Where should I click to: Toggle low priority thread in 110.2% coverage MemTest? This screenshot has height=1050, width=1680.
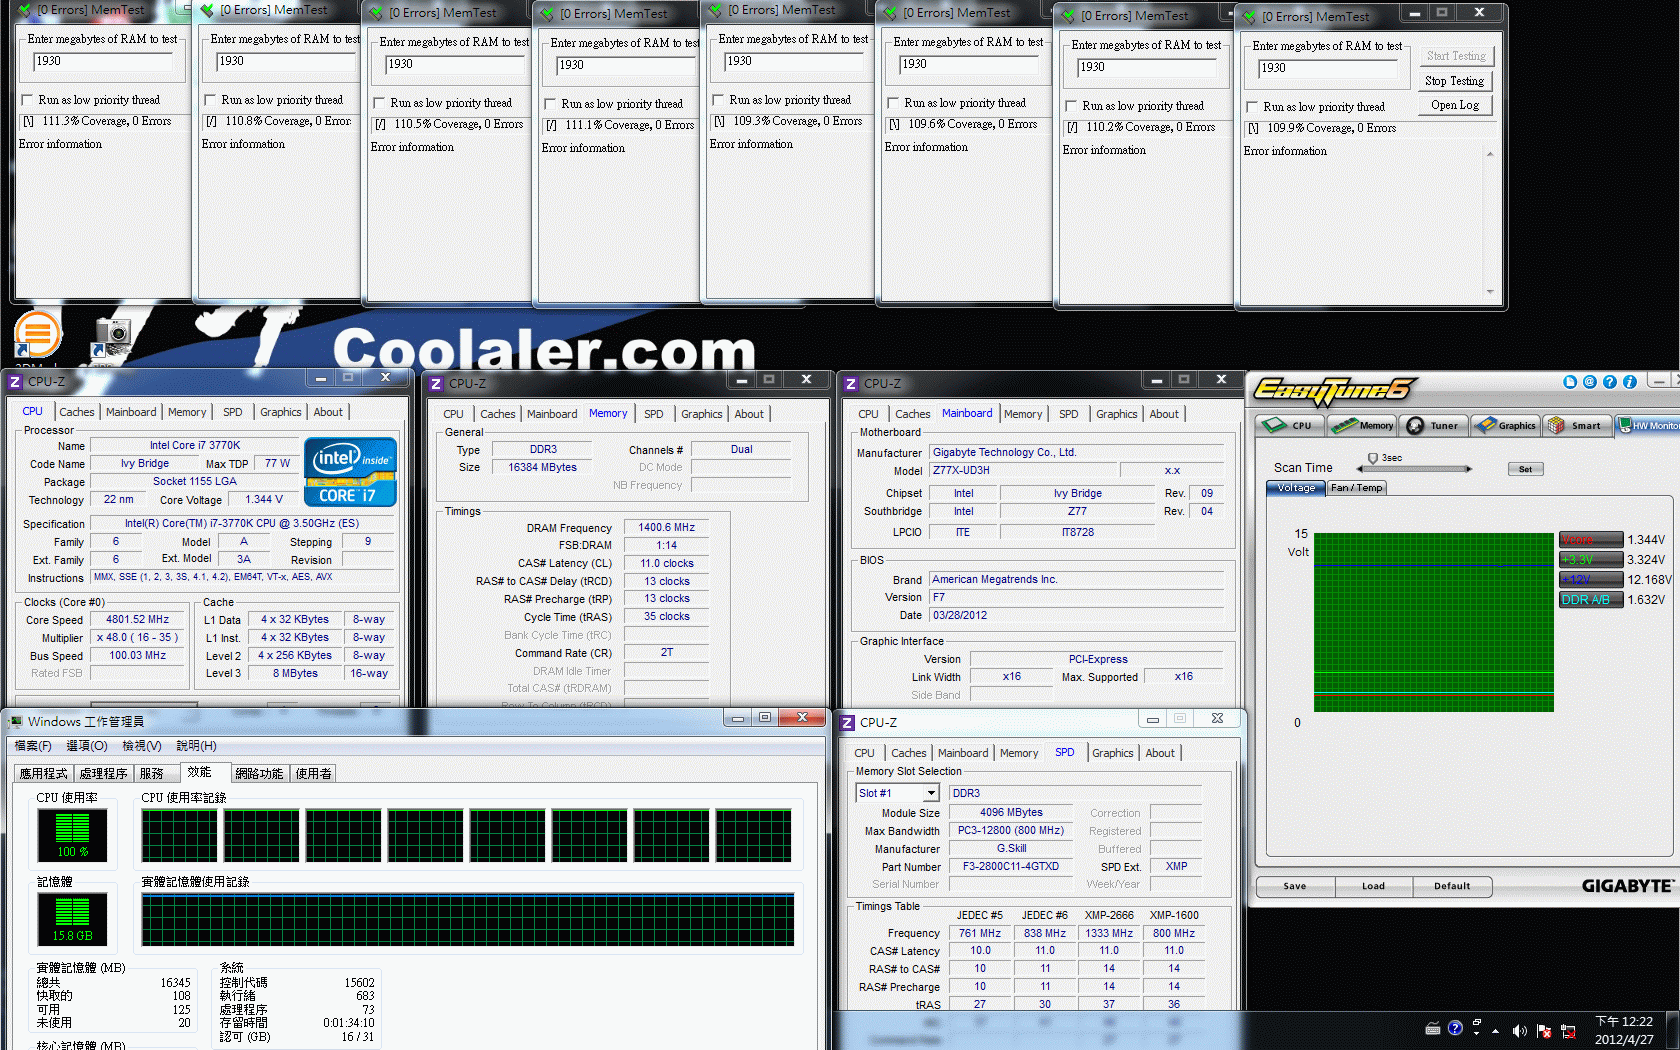pyautogui.click(x=1071, y=106)
